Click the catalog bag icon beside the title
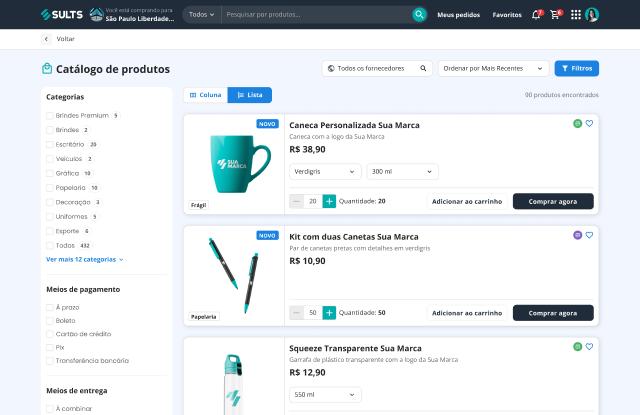Viewport: 640px width, 415px height. [47, 69]
